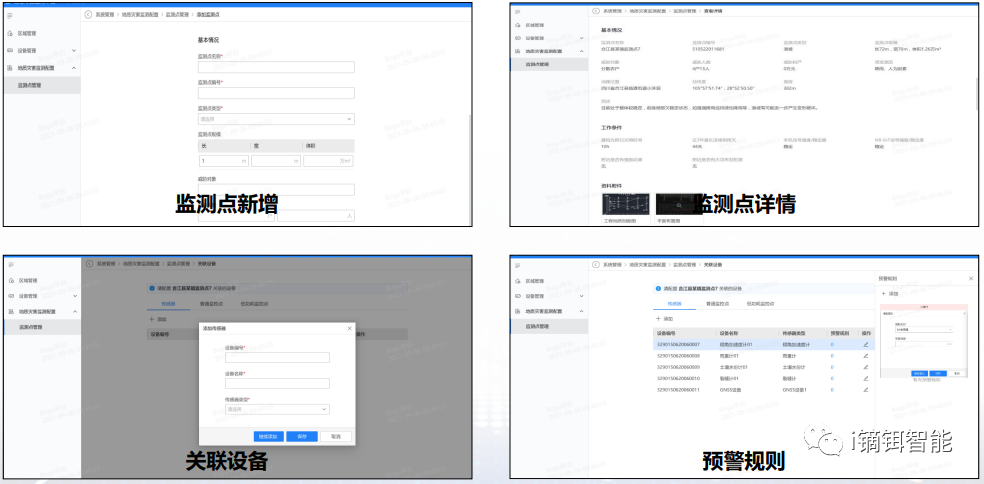This screenshot has height=484, width=984.
Task: Click the edit pencil icon for device 329015062006​0007
Action: pyautogui.click(x=866, y=344)
